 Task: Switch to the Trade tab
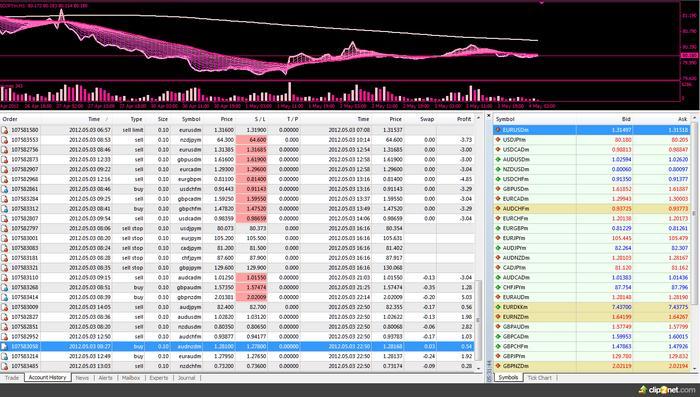[x=12, y=378]
